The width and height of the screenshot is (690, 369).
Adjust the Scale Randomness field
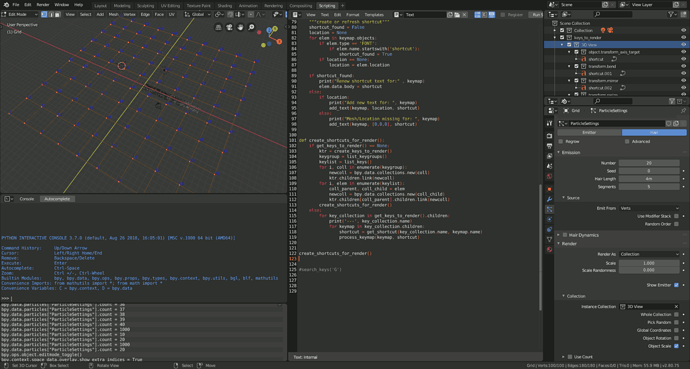649,270
